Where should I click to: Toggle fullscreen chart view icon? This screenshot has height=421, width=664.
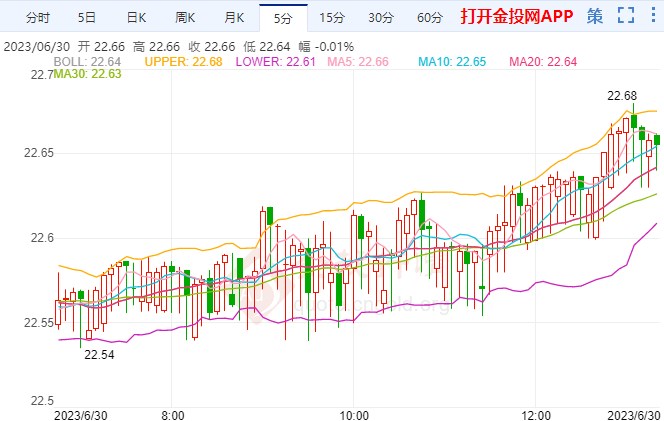click(626, 15)
